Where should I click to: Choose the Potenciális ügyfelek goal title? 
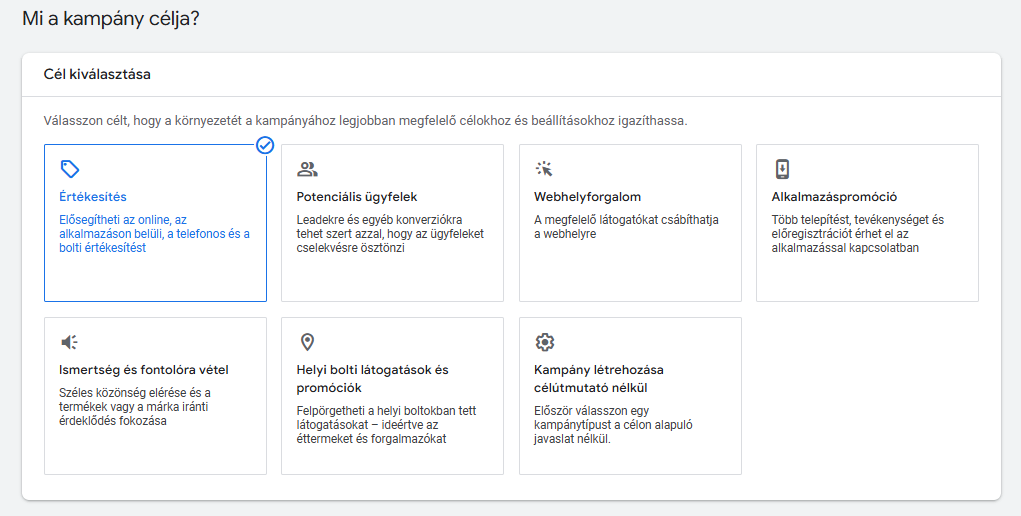click(357, 197)
